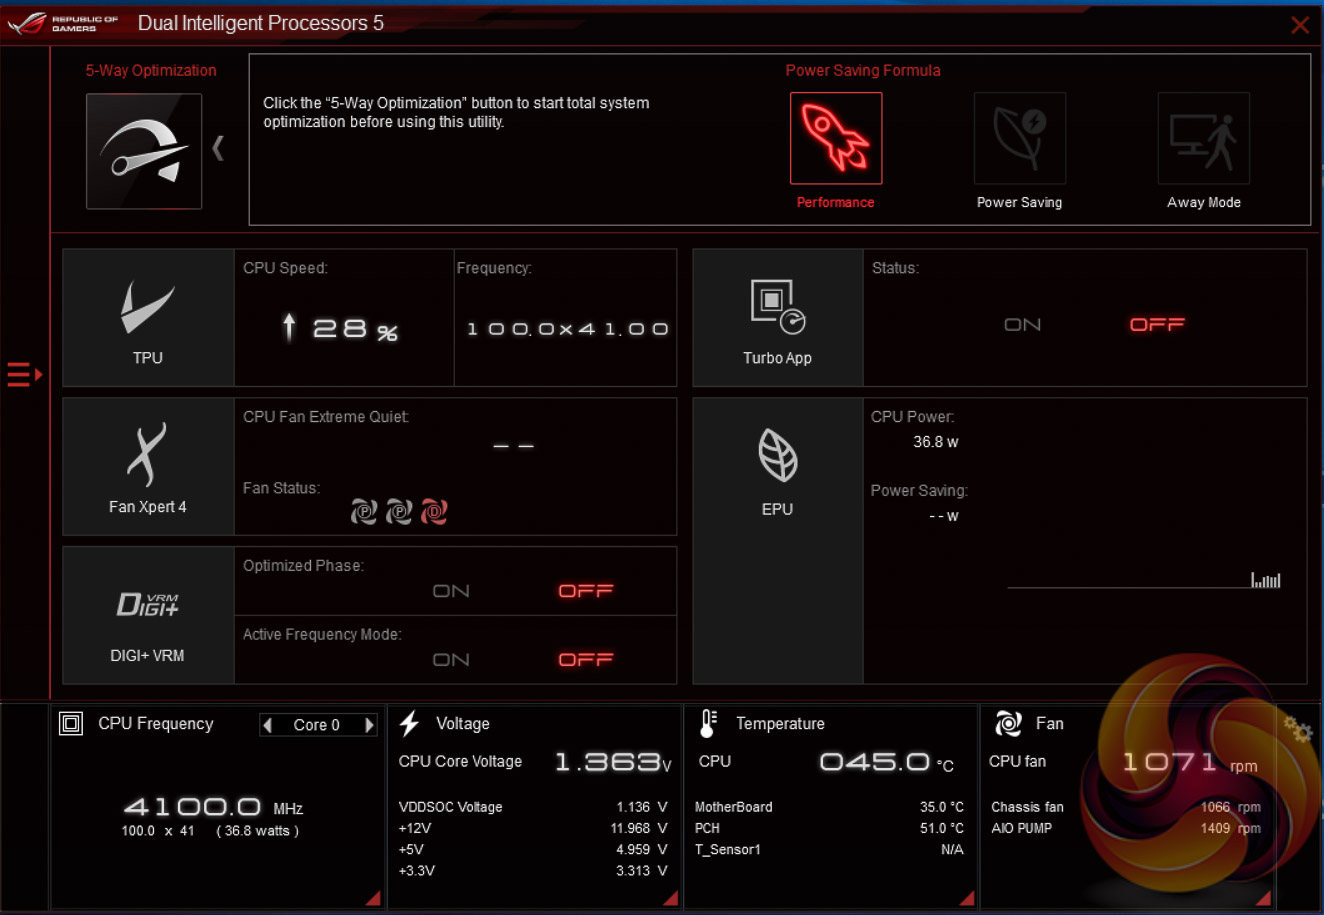Collapse the description panel with left chevron
This screenshot has width=1324, height=915.
tap(218, 149)
